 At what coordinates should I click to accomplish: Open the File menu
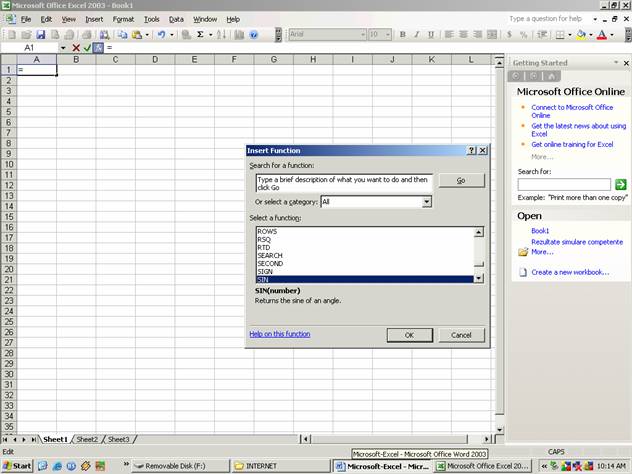pyautogui.click(x=26, y=19)
